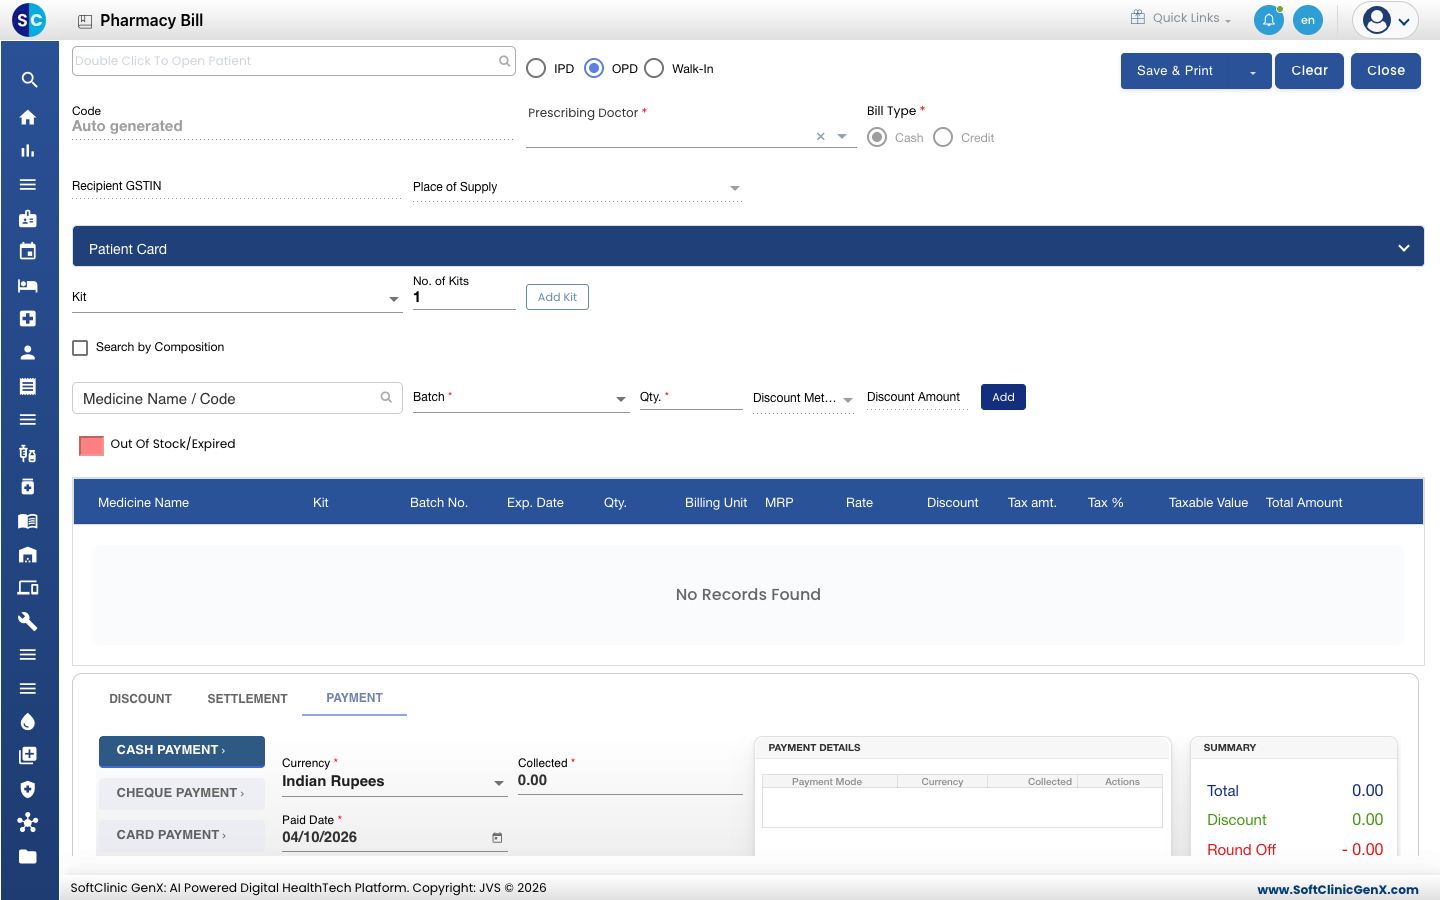This screenshot has width=1440, height=900.
Task: Open the Batch dropdown
Action: 521,398
